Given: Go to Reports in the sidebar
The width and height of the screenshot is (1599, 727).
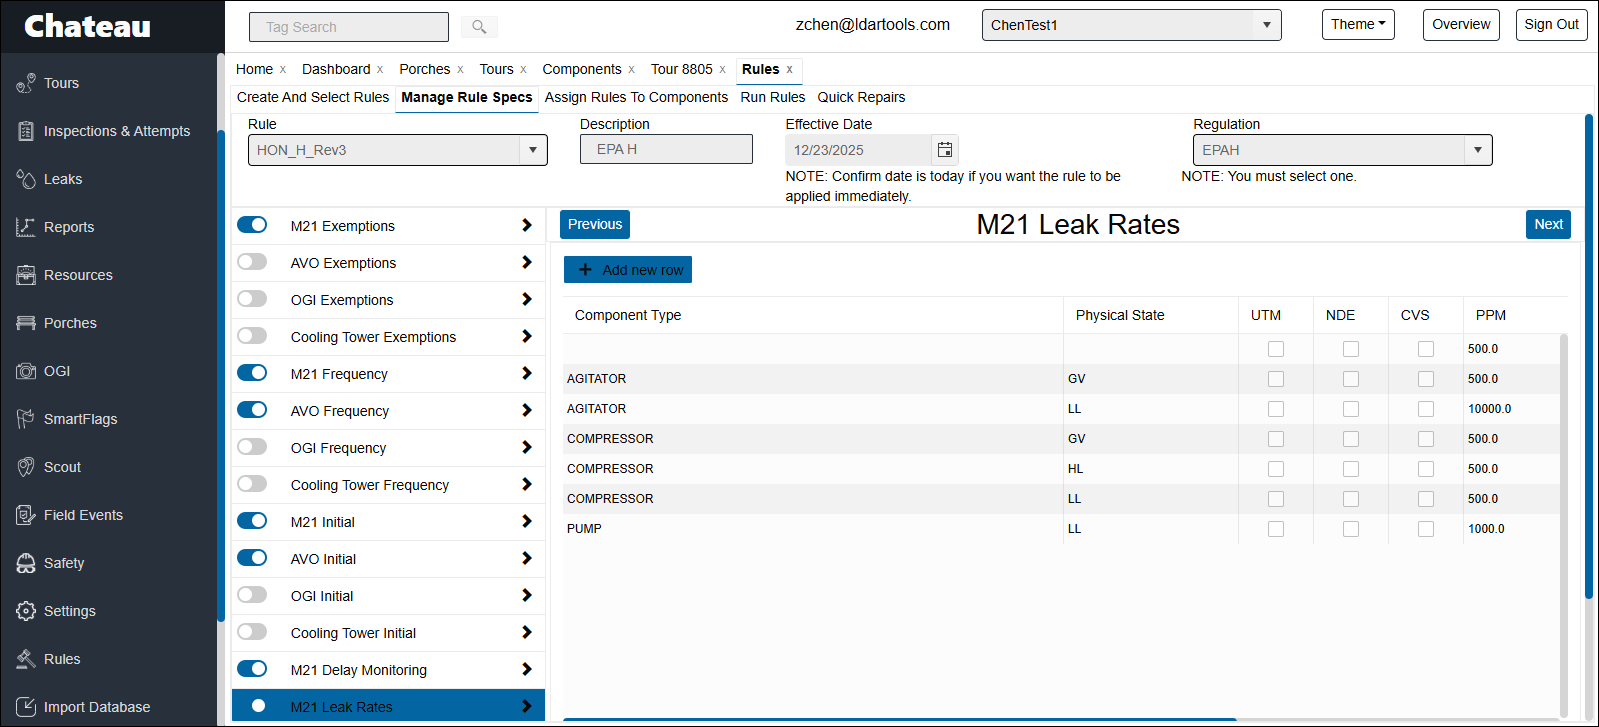Looking at the screenshot, I should 68,227.
